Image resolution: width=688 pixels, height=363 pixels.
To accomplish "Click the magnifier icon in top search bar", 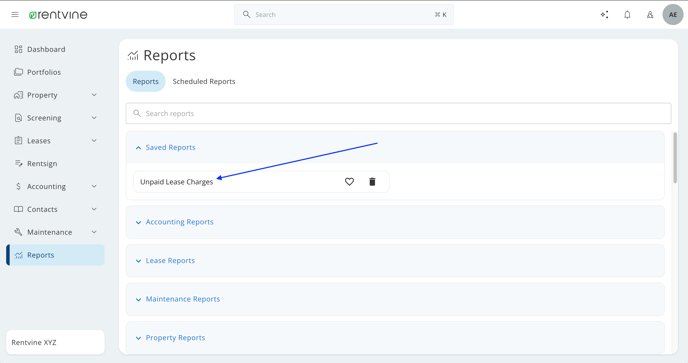I will tap(247, 14).
